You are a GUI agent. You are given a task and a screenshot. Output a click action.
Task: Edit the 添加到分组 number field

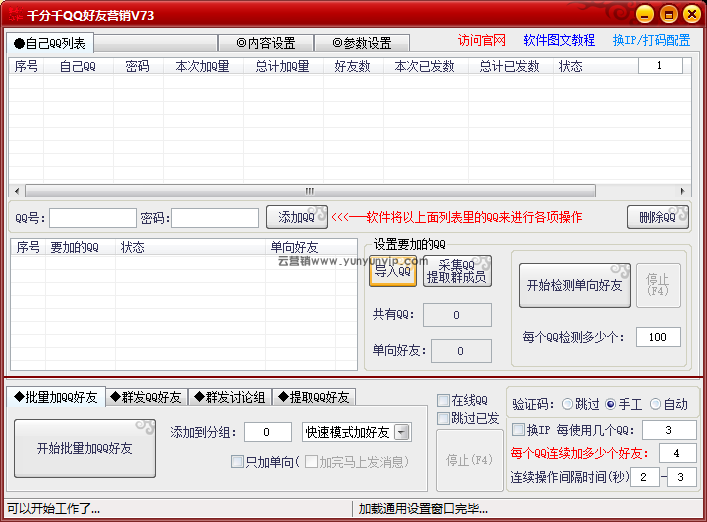coord(268,432)
